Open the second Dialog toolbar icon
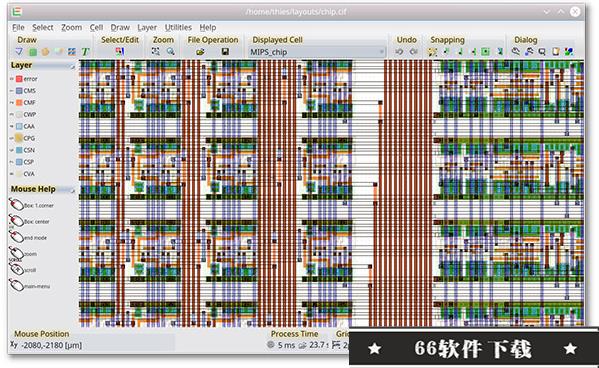The width and height of the screenshot is (599, 368). pyautogui.click(x=529, y=51)
